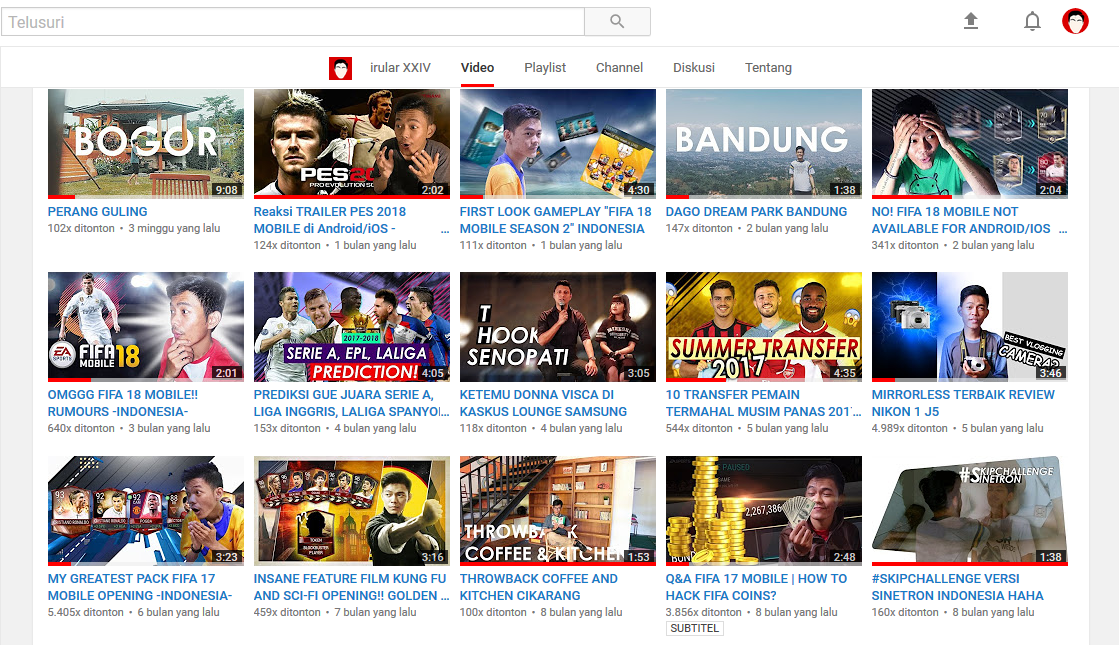Play the BOGOR thumbnail video
Screen dimensions: 1119x645
(146, 143)
